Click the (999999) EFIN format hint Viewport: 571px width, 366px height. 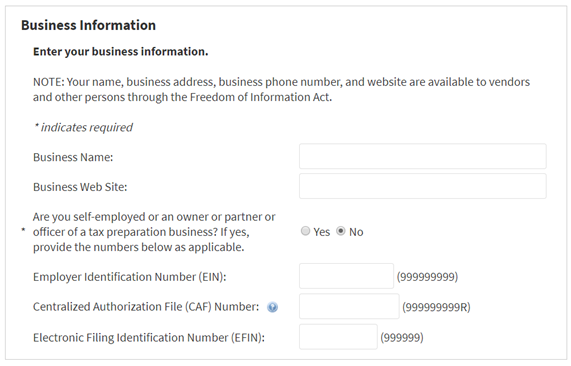click(x=402, y=338)
